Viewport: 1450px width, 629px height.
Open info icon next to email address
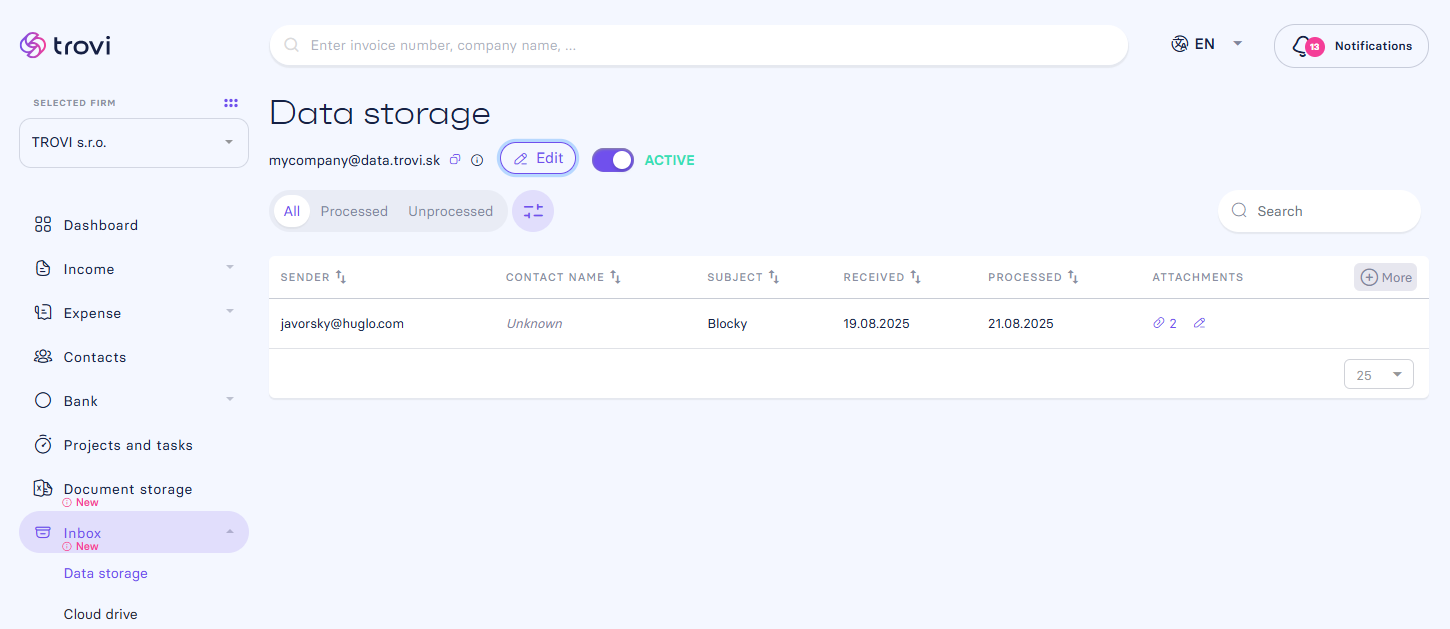[477, 160]
